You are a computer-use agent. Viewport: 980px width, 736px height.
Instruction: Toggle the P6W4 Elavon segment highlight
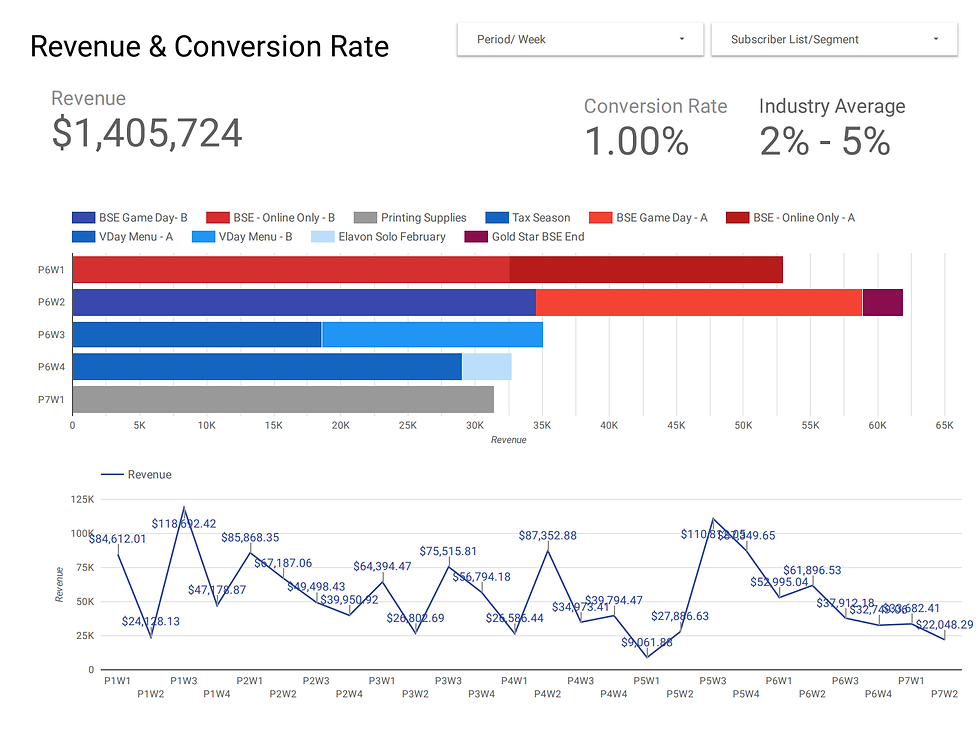click(x=485, y=366)
